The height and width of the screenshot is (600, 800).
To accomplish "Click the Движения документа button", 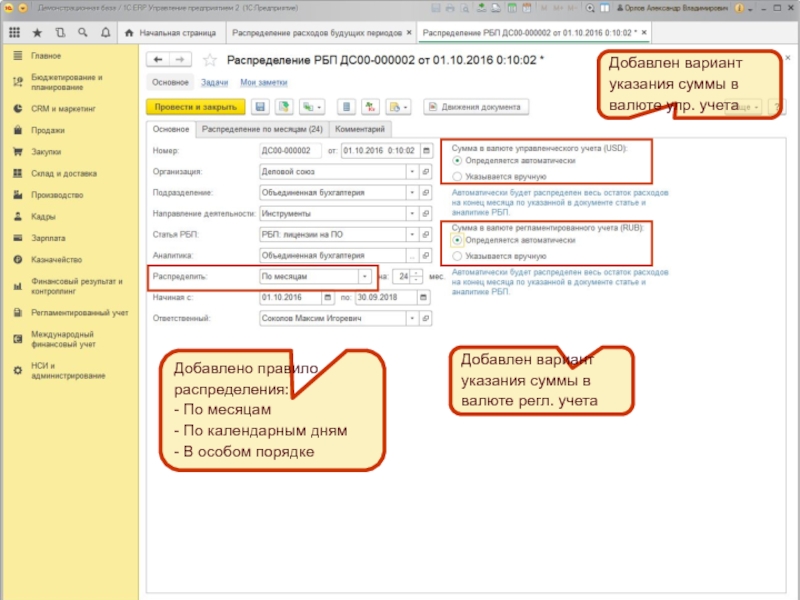I will click(x=476, y=106).
